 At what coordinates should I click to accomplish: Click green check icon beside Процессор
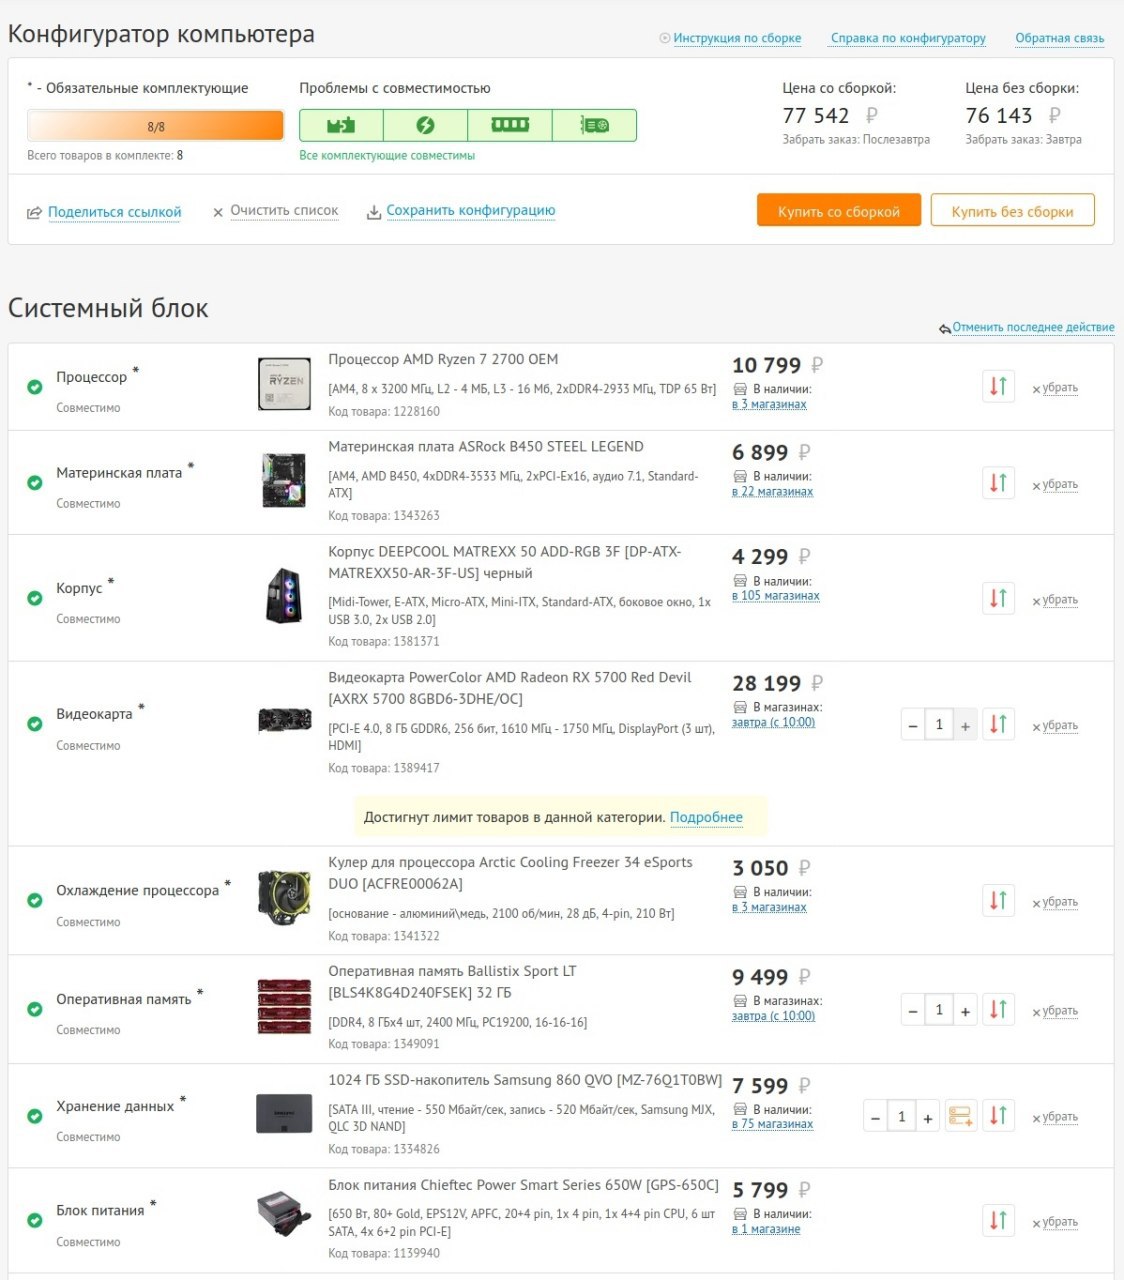[x=35, y=387]
